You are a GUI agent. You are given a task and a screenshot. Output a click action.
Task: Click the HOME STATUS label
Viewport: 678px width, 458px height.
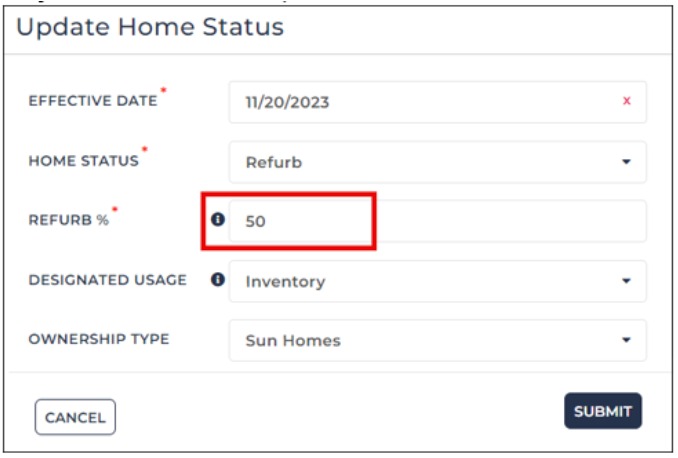(x=83, y=161)
